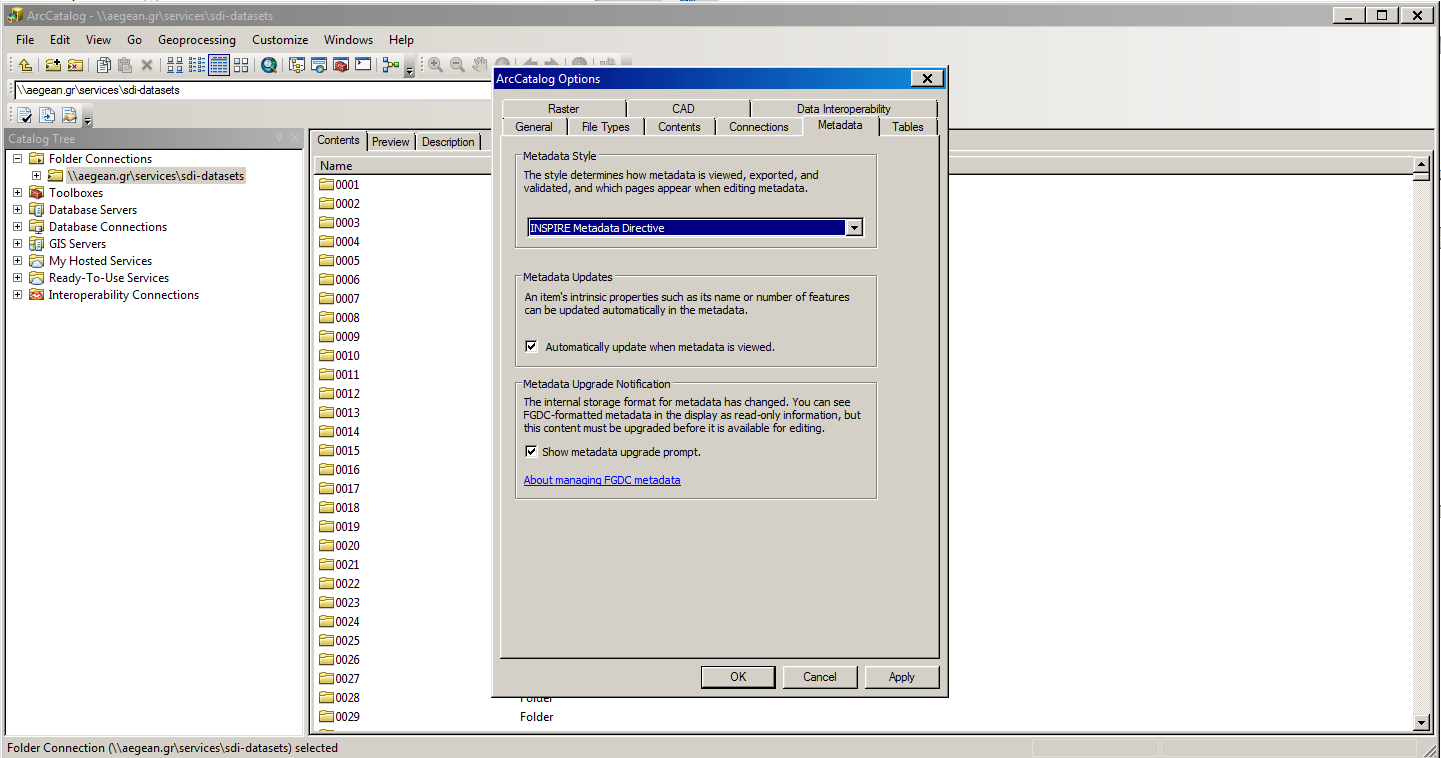Click the Export Metadata toolbar icon
The width and height of the screenshot is (1441, 758).
coord(47,115)
